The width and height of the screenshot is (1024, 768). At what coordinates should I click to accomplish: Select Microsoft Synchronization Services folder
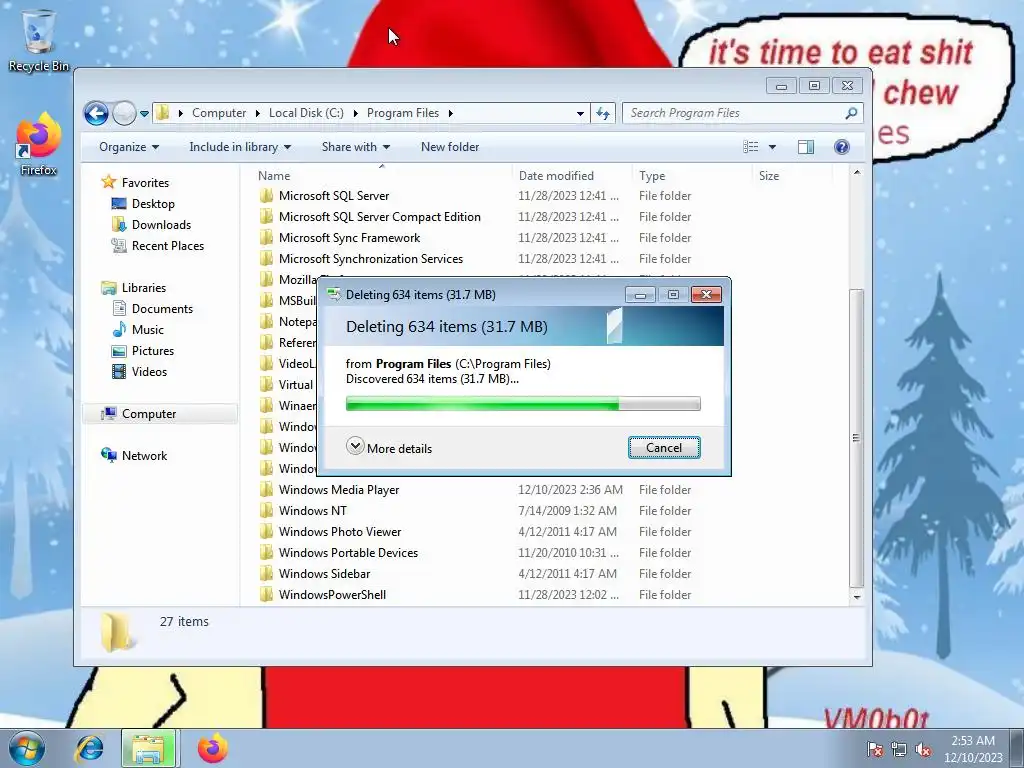370,259
